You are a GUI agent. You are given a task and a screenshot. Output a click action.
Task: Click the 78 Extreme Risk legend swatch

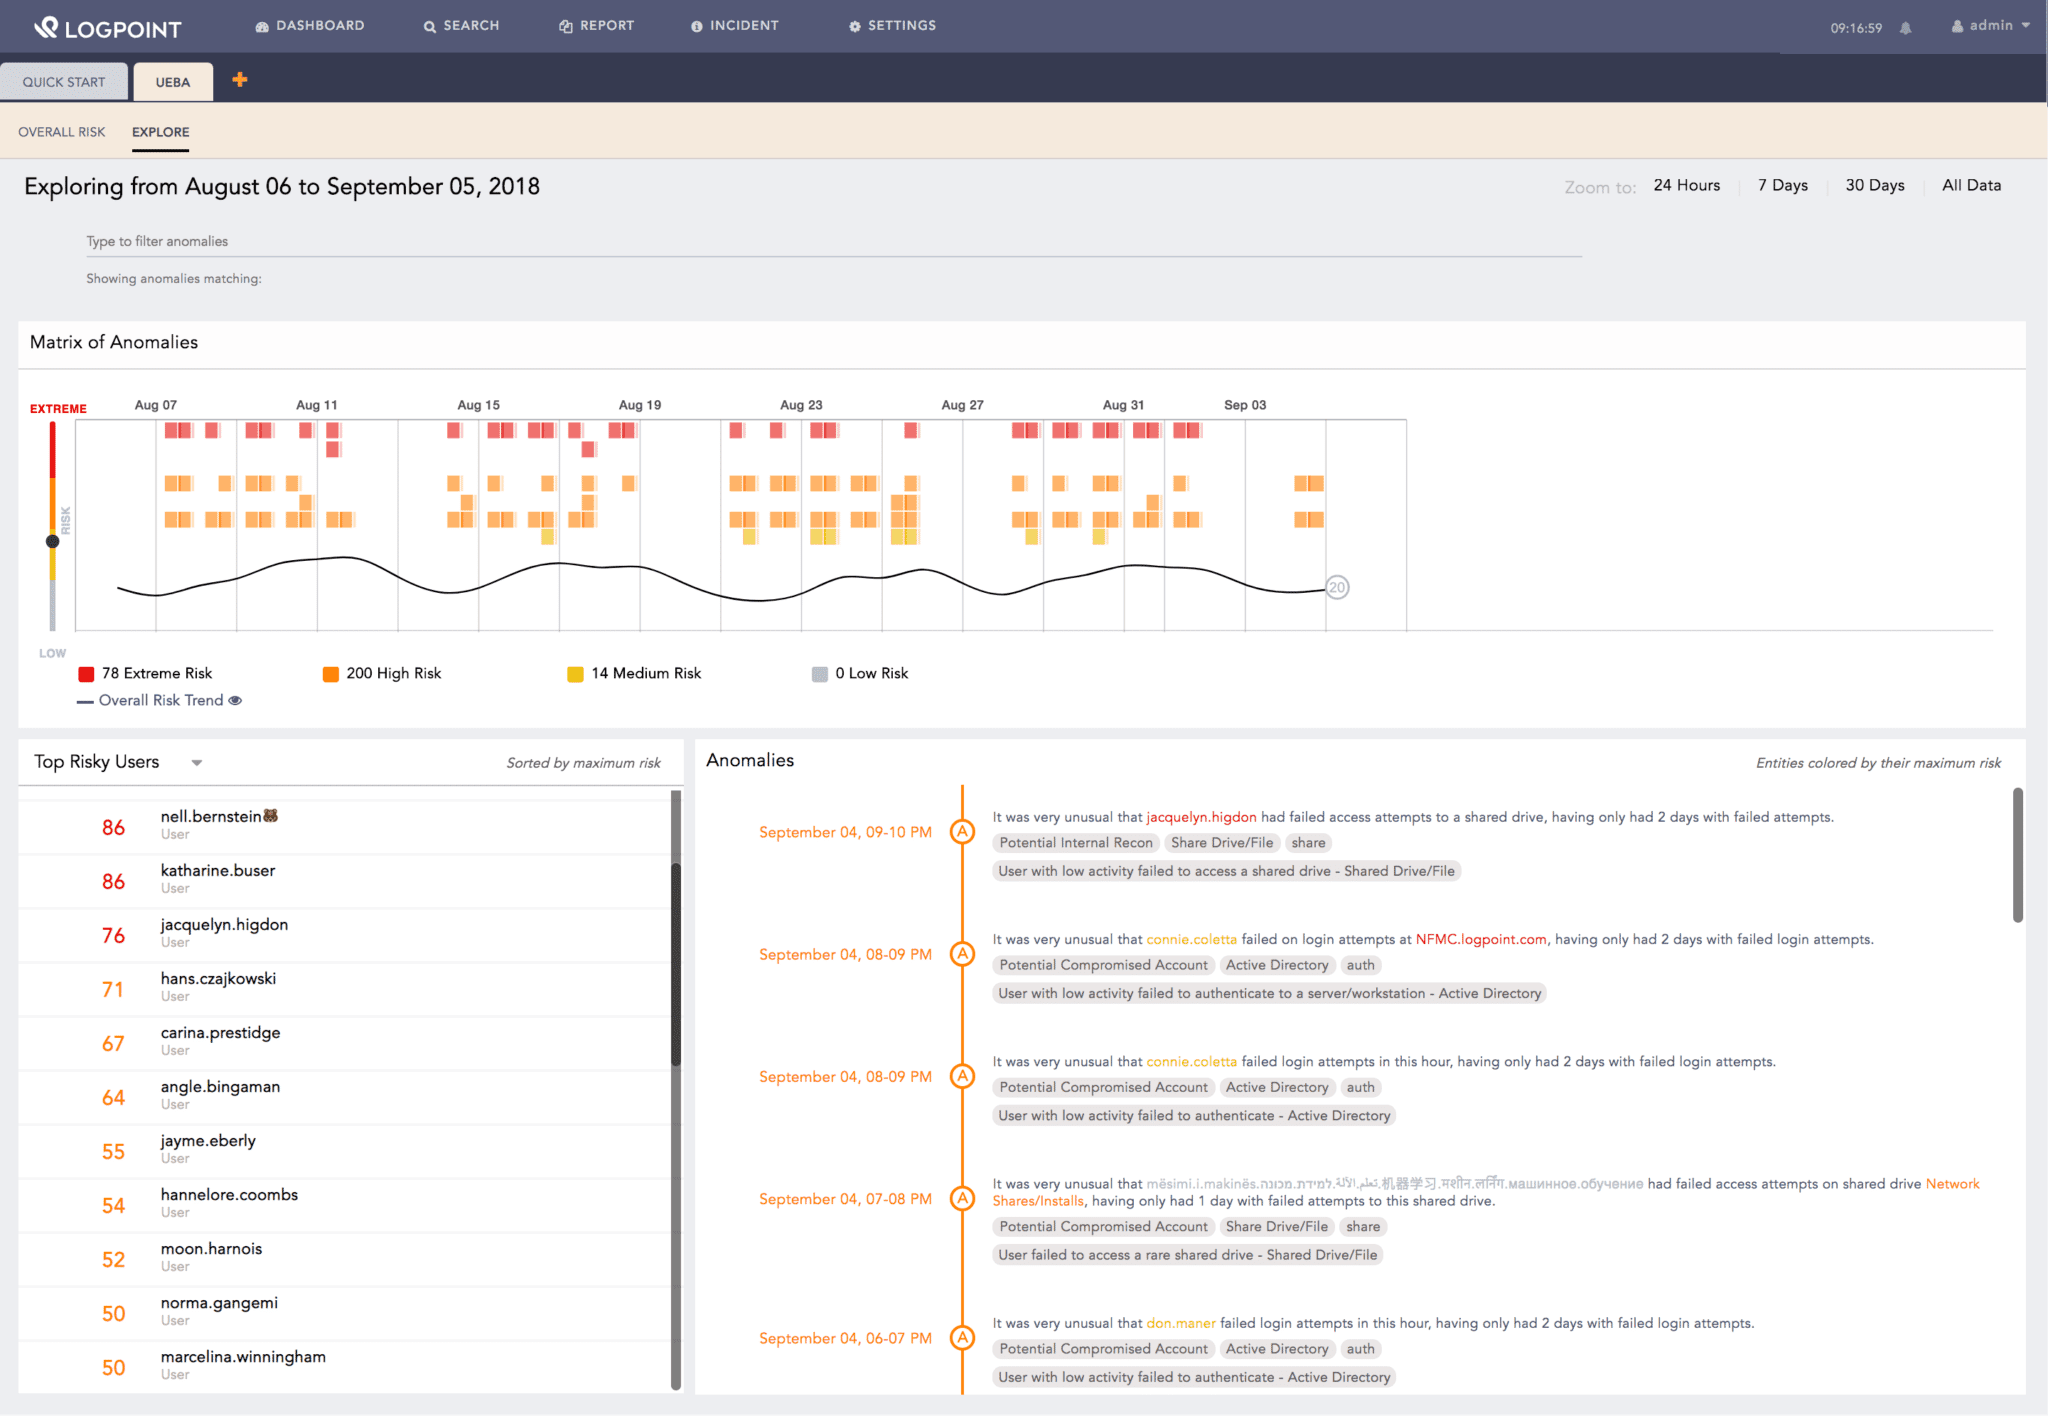(x=87, y=674)
